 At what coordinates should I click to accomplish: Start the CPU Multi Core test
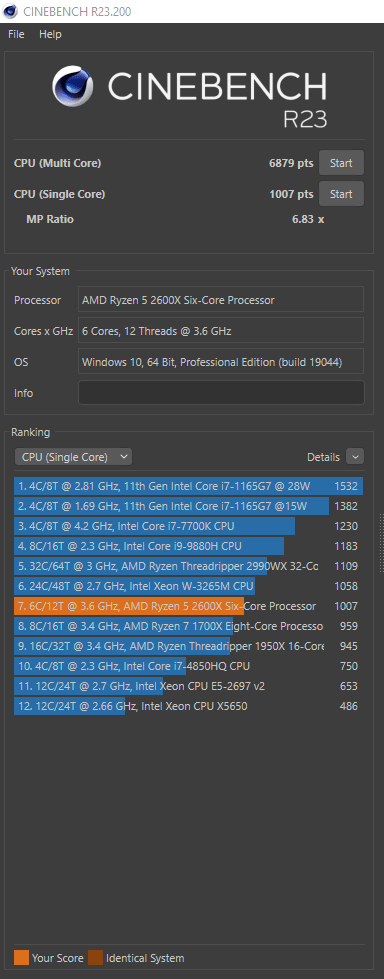tap(341, 163)
